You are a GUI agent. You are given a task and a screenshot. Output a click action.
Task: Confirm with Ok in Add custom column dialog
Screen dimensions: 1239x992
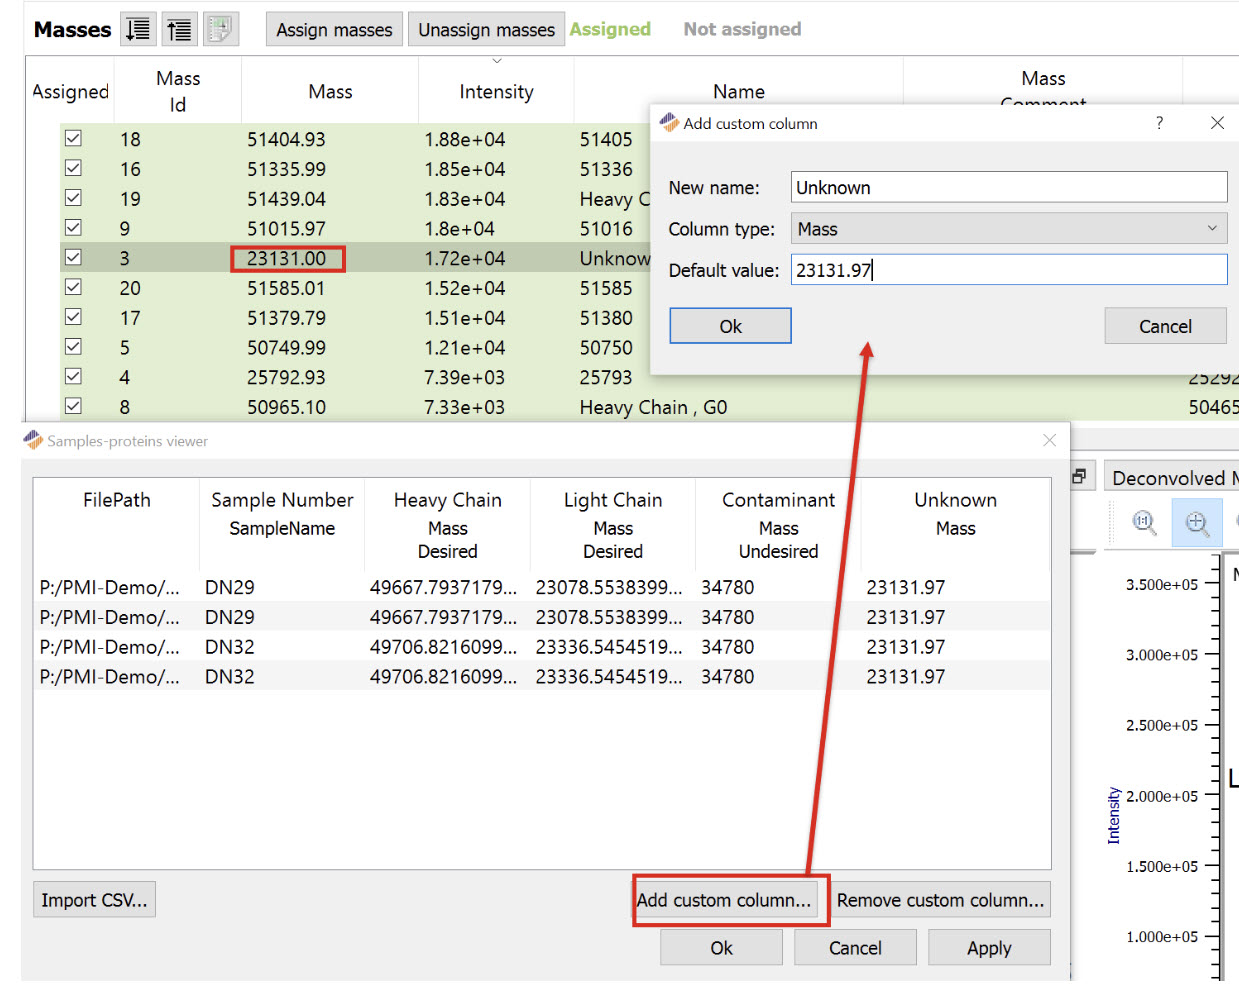point(730,326)
